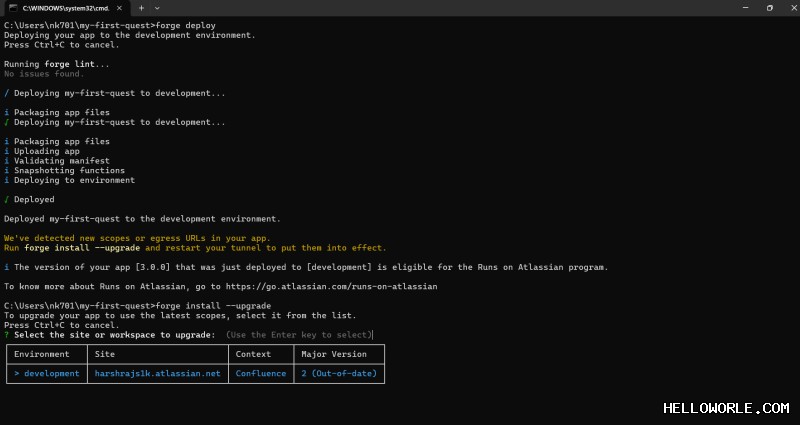Close the terminal window
Viewport: 800px width, 425px height.
click(794, 8)
